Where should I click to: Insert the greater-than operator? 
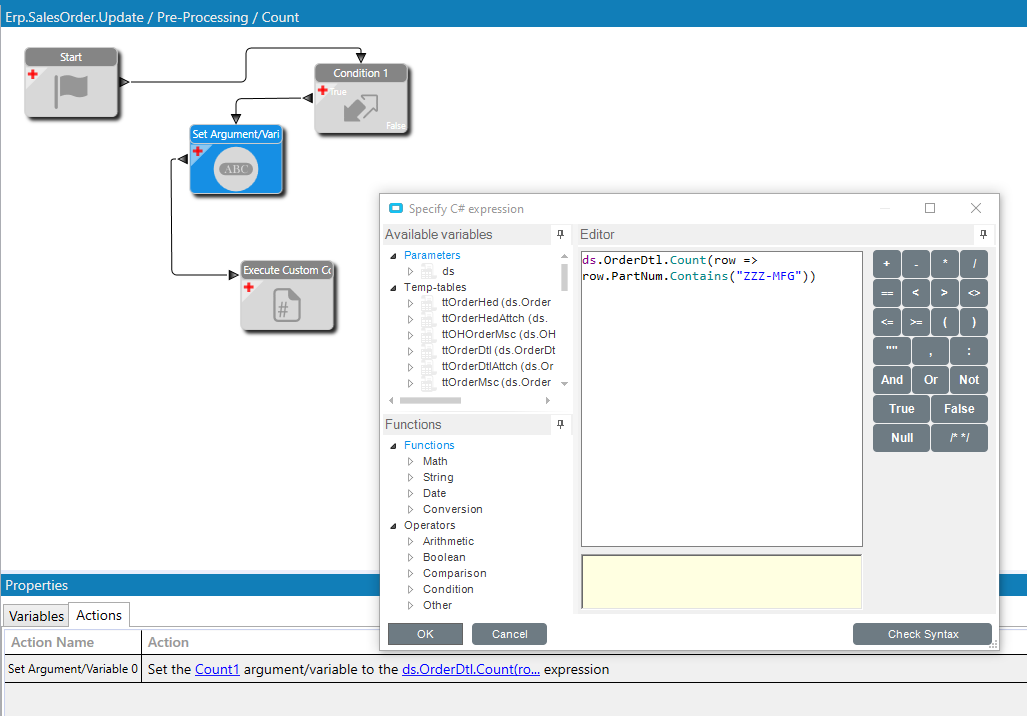945,293
